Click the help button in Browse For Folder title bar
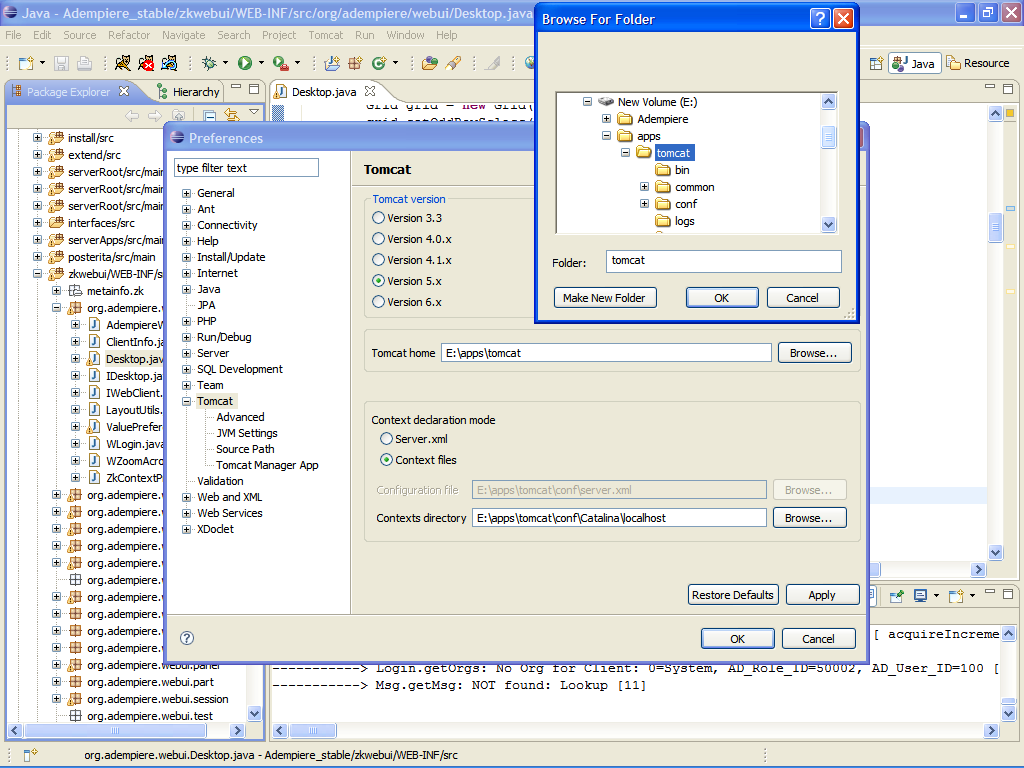1024x768 pixels. point(820,19)
